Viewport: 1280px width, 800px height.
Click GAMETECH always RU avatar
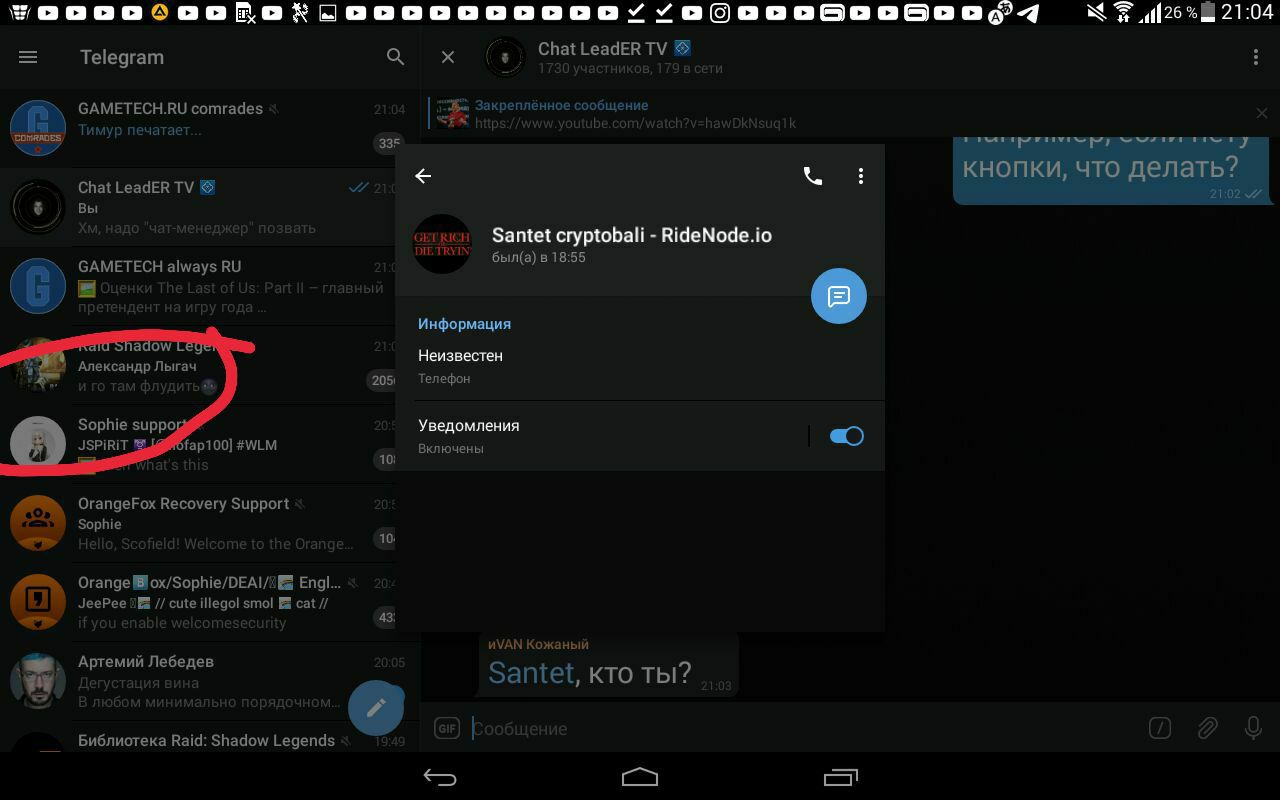tap(38, 286)
